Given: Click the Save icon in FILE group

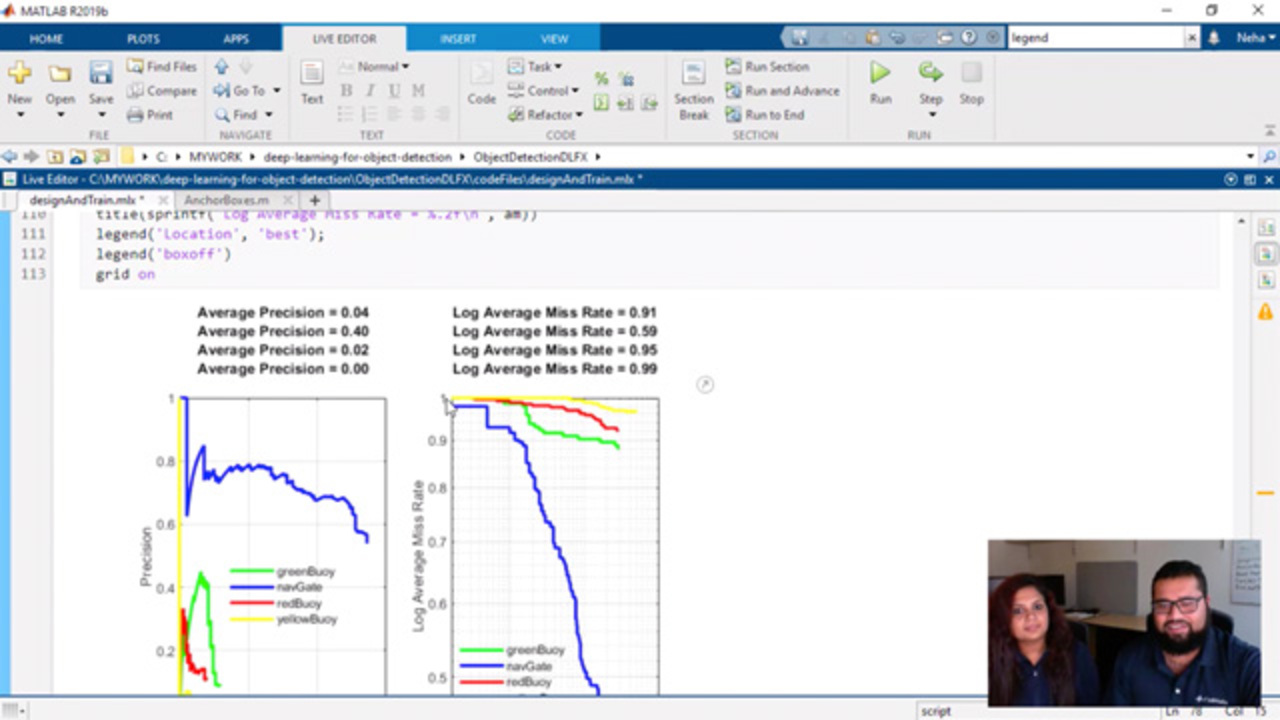Looking at the screenshot, I should (101, 73).
